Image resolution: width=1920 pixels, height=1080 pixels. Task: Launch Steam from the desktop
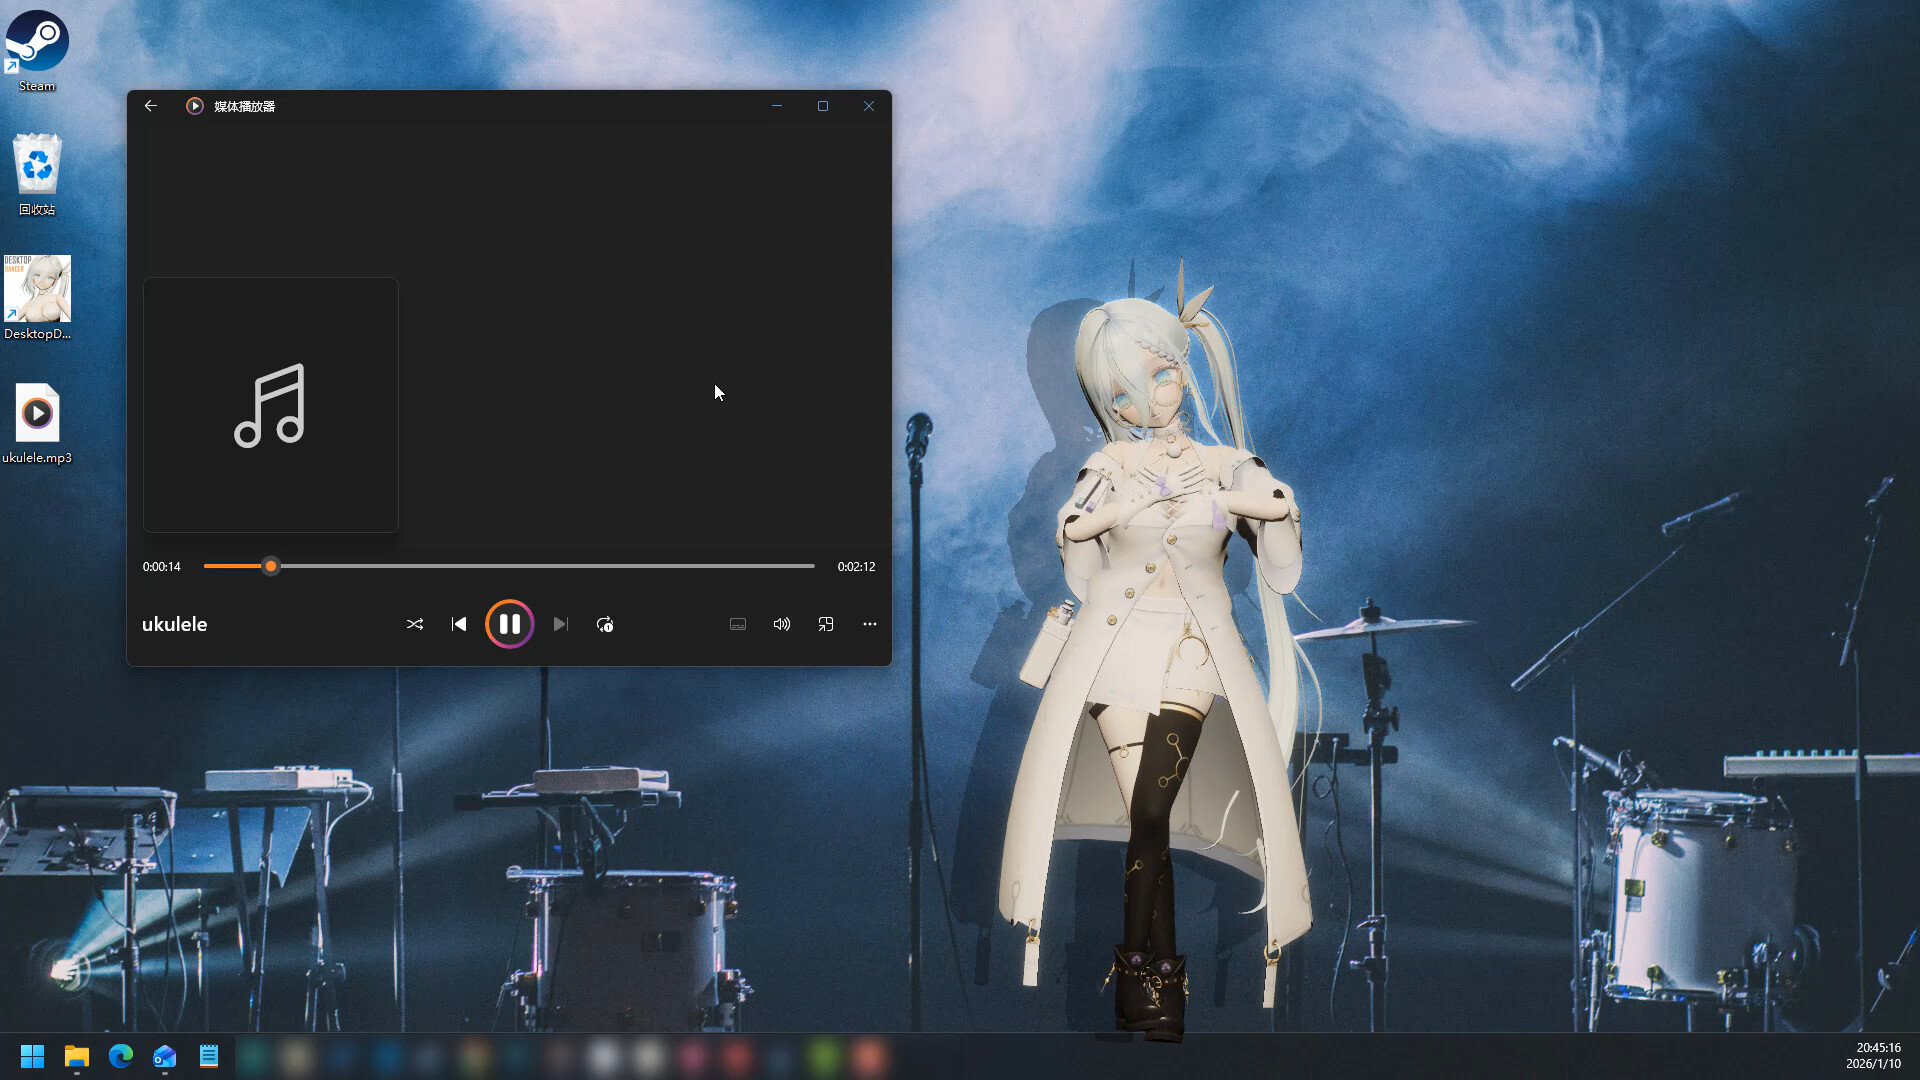tap(36, 43)
